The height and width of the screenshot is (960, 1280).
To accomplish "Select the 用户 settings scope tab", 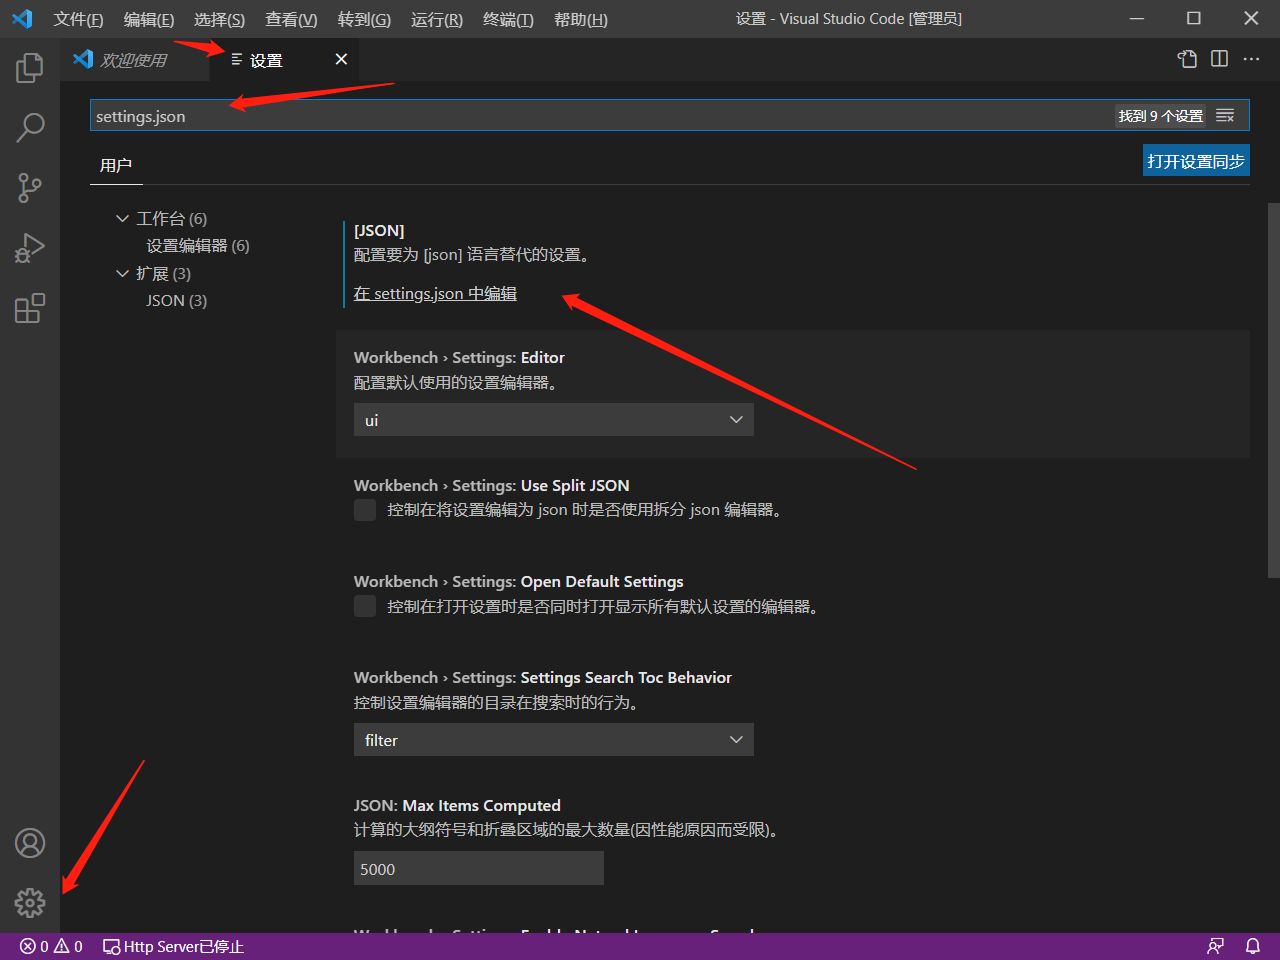I will pos(116,165).
